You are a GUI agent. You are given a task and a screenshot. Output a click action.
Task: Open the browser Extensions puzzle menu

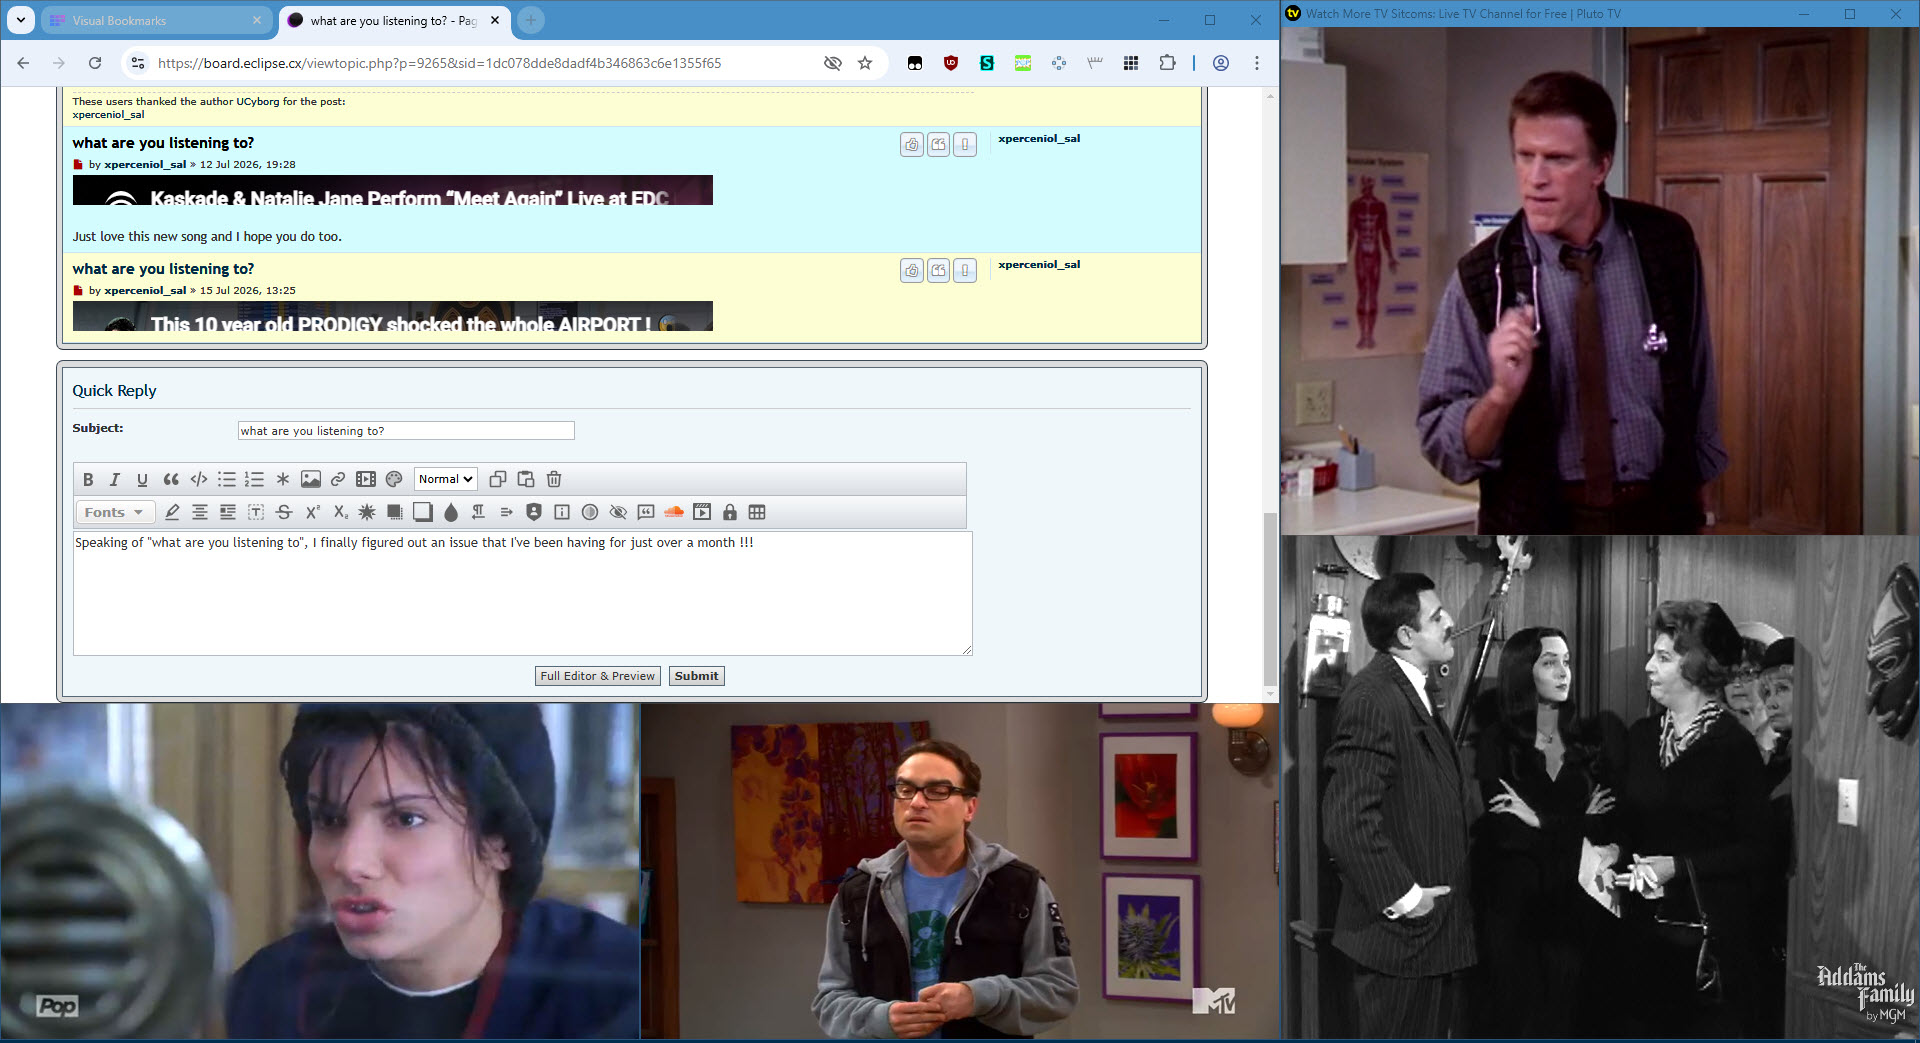[1167, 63]
